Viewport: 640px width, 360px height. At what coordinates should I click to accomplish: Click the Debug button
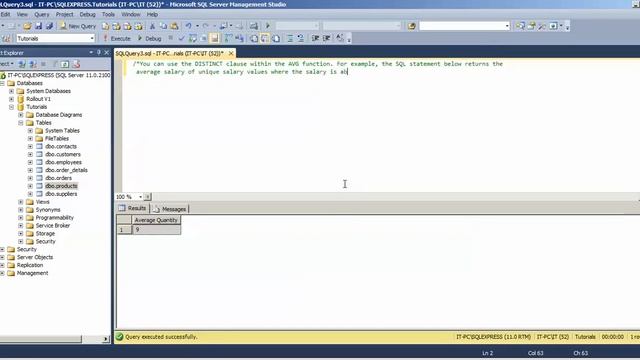coord(149,38)
